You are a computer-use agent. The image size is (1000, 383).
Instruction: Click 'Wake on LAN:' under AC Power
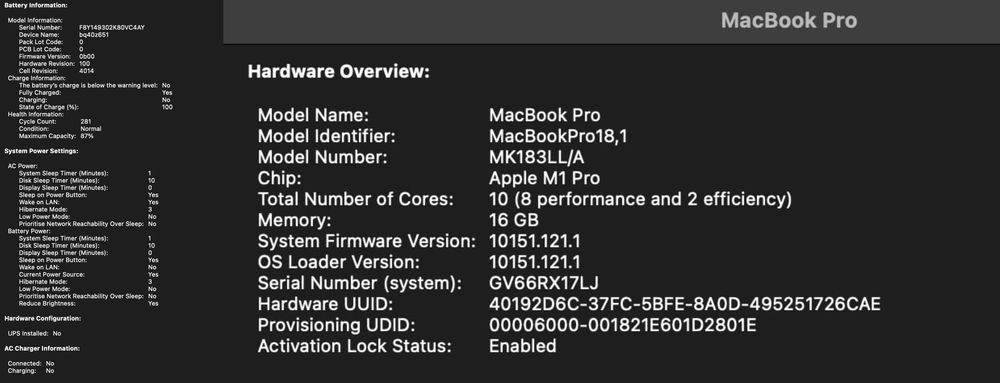38,202
